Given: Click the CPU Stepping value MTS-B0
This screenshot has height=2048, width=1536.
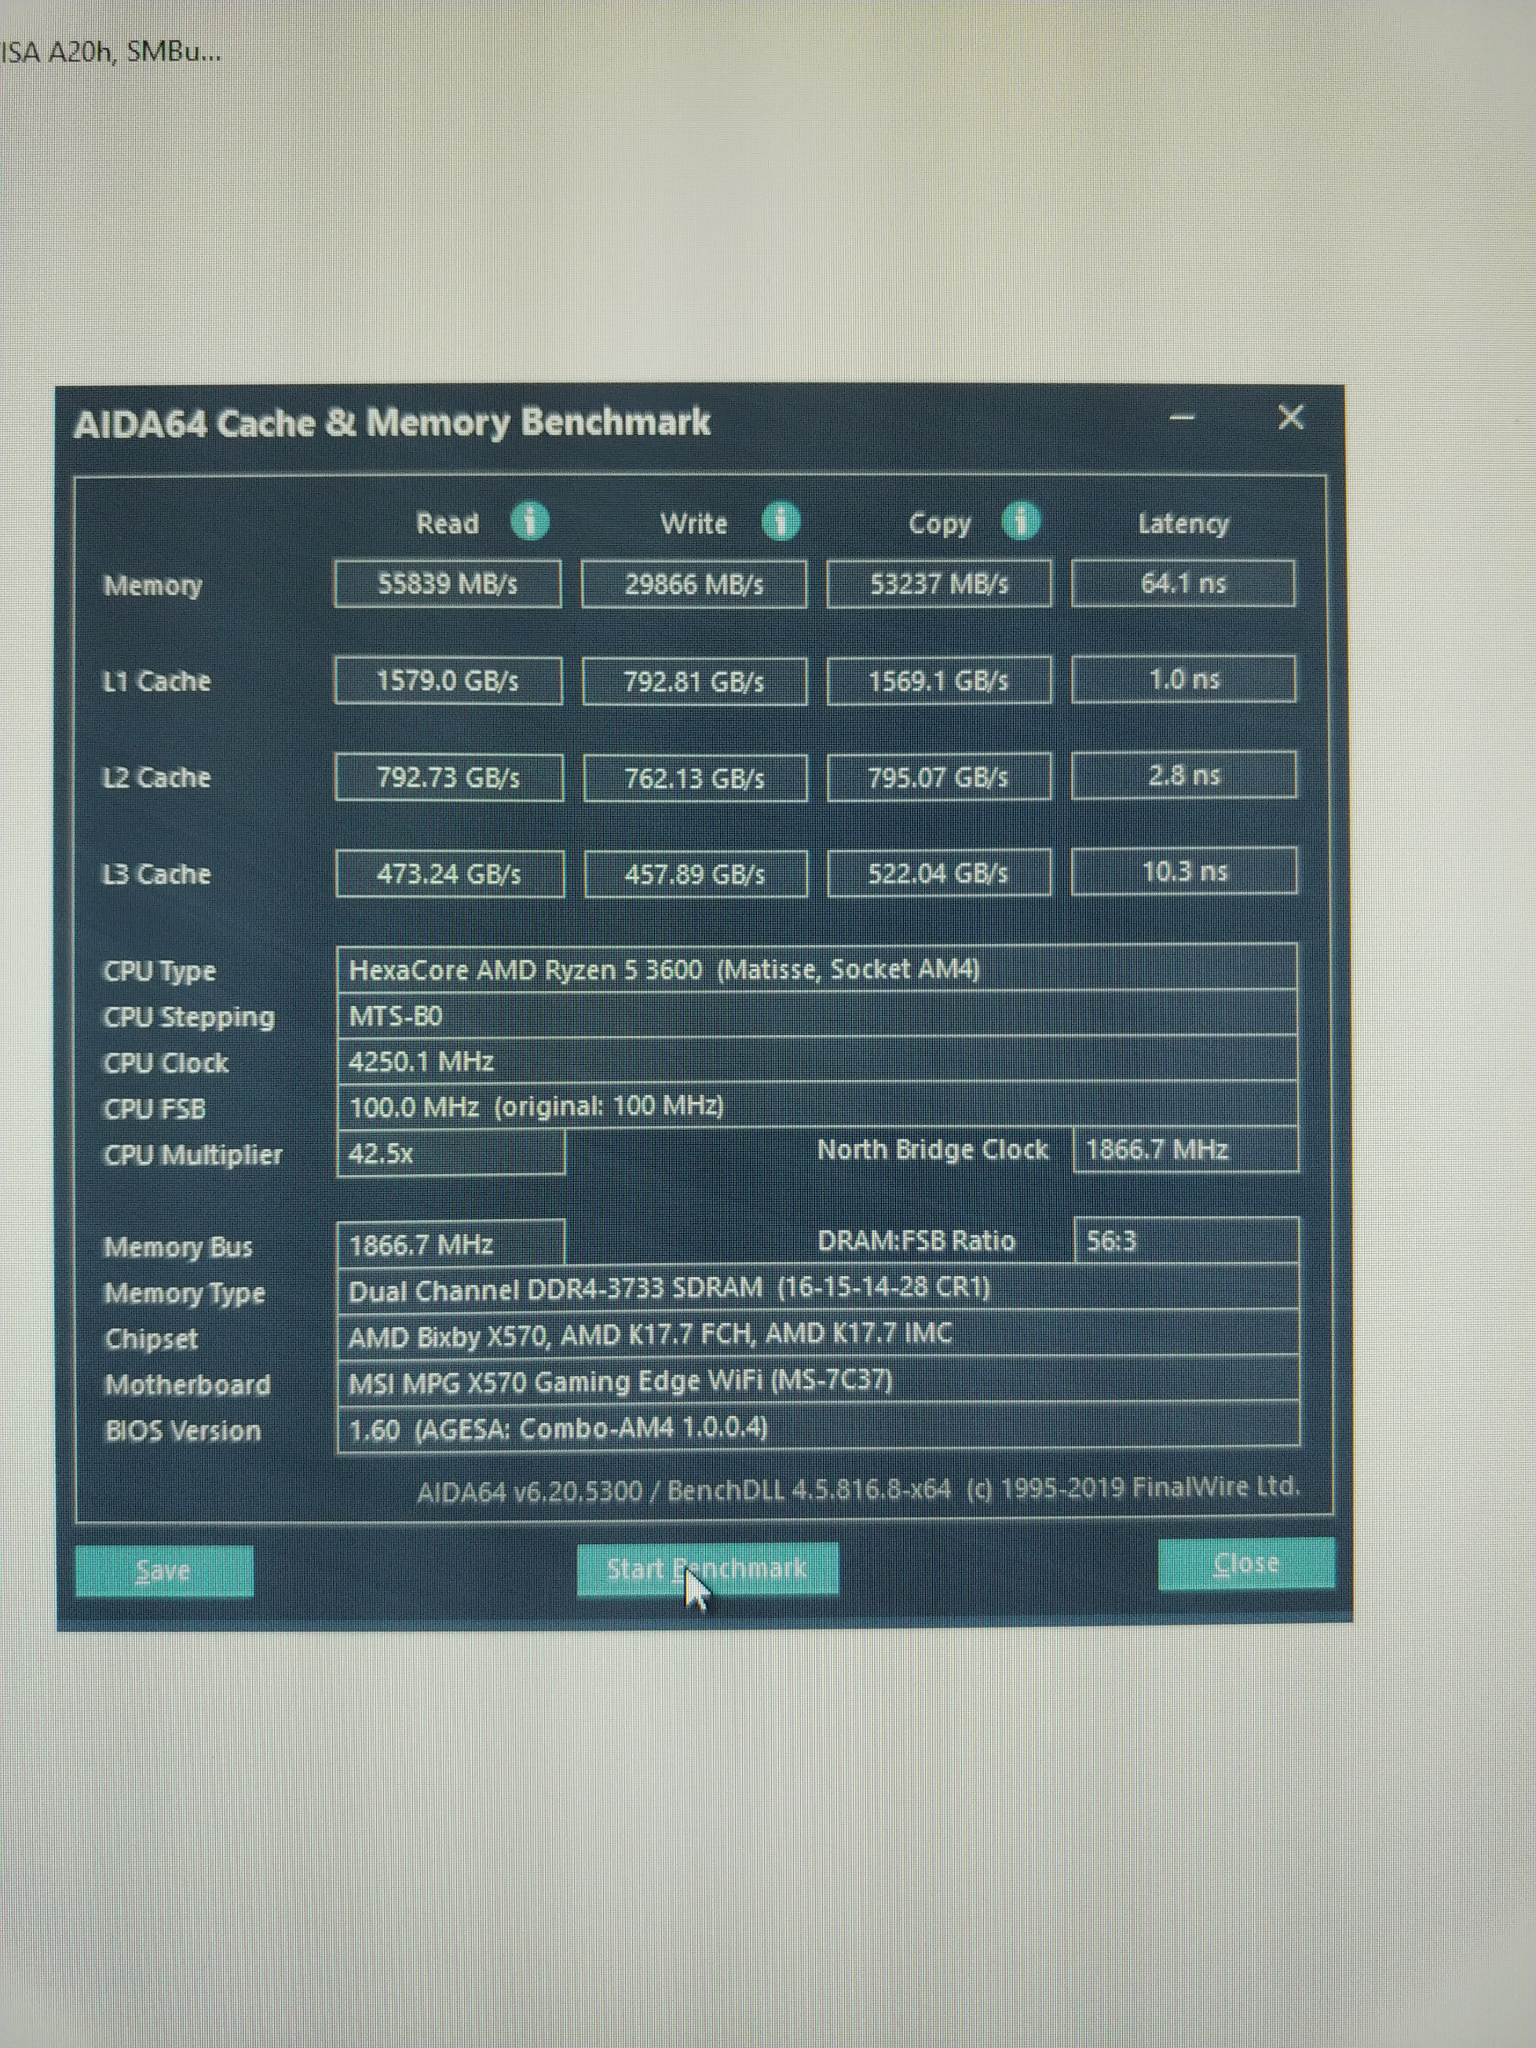Looking at the screenshot, I should [817, 1016].
